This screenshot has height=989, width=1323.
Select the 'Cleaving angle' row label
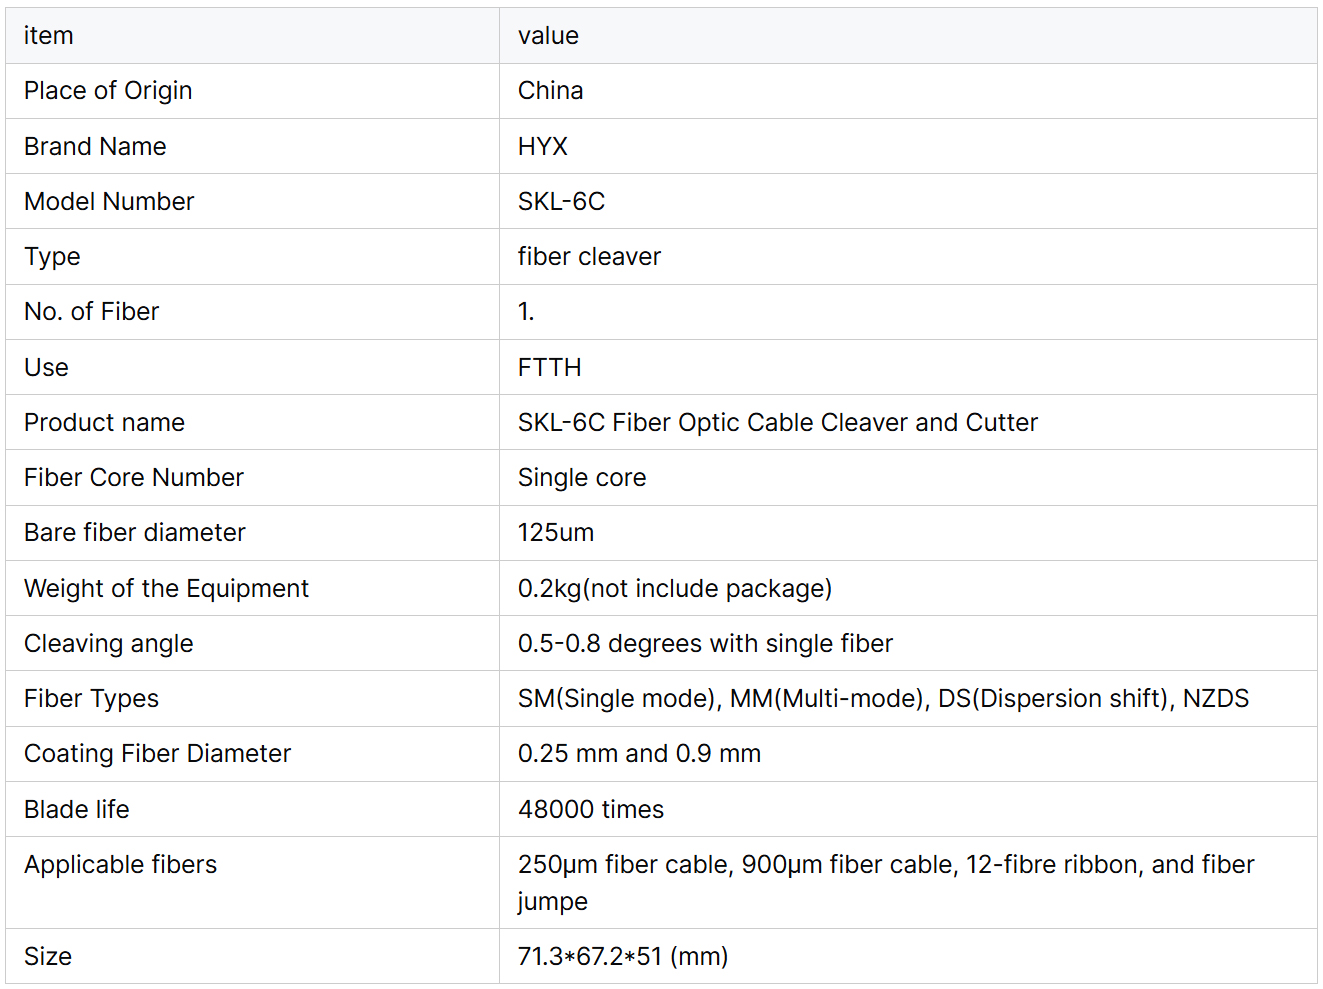108,644
